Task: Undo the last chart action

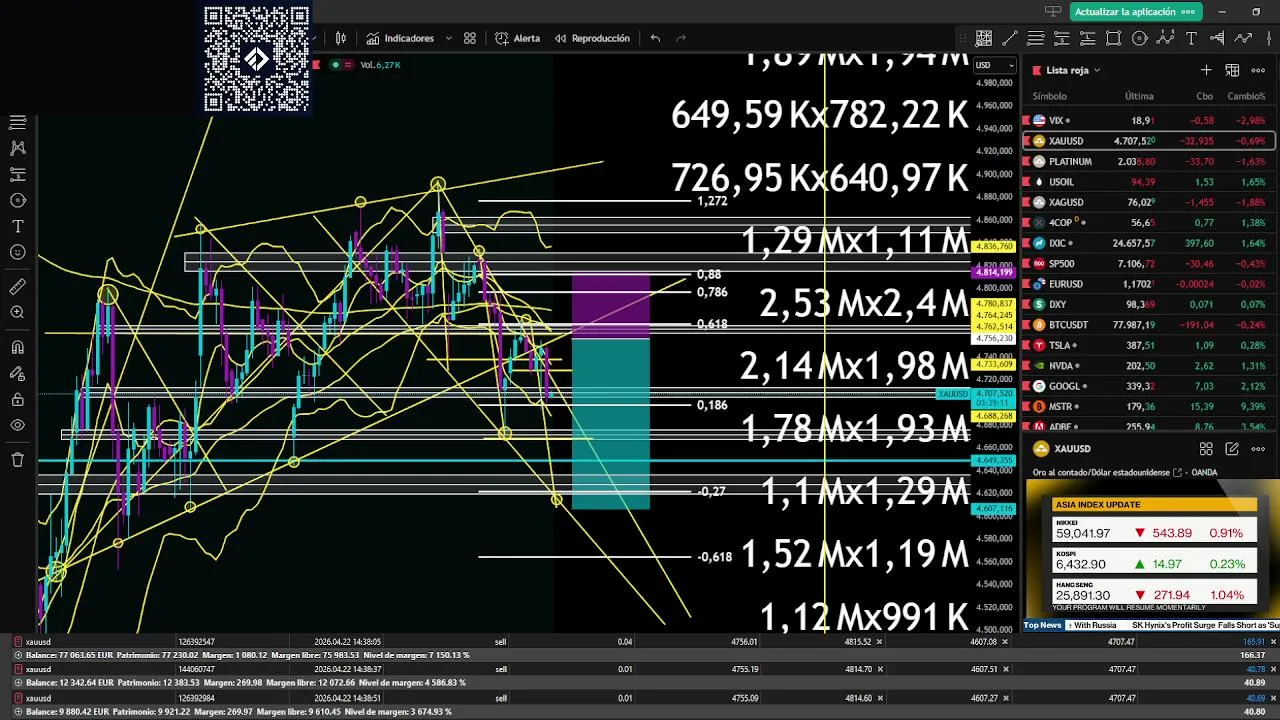Action: point(655,38)
